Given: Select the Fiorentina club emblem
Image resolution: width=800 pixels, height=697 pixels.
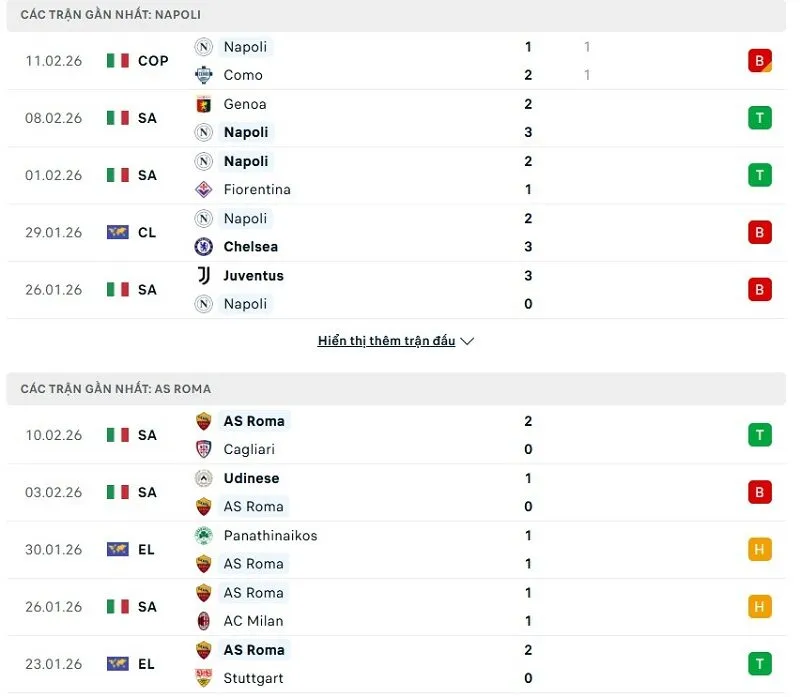Looking at the screenshot, I should (x=202, y=189).
